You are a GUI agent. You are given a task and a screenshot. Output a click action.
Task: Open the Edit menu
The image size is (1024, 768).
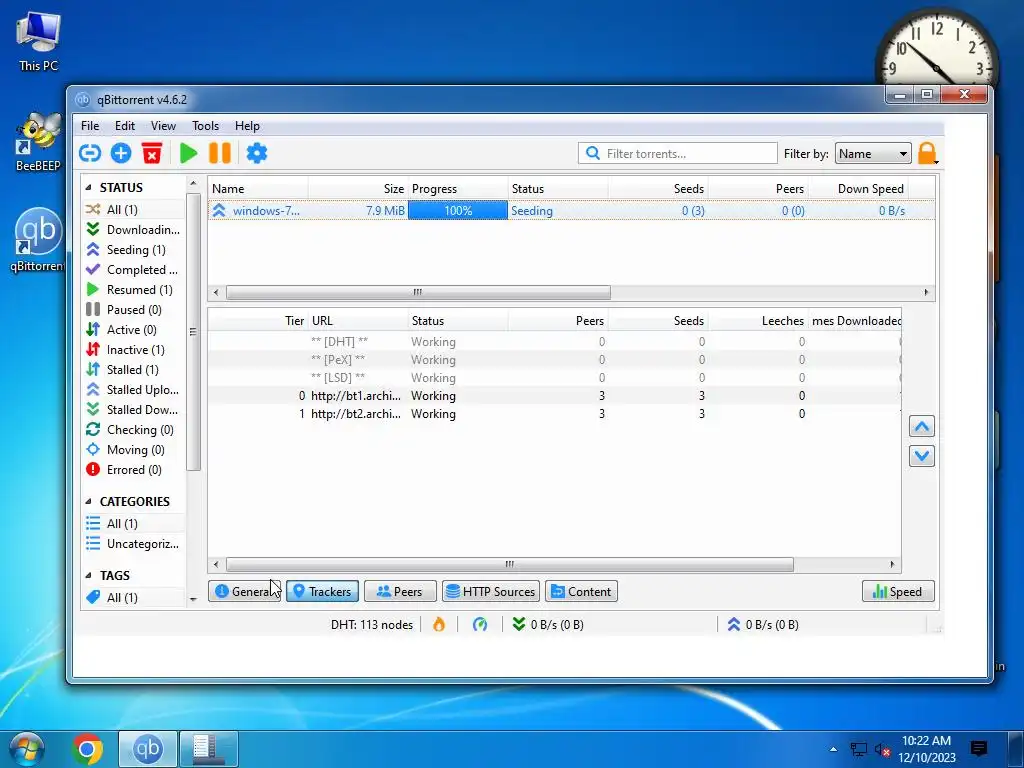click(125, 126)
